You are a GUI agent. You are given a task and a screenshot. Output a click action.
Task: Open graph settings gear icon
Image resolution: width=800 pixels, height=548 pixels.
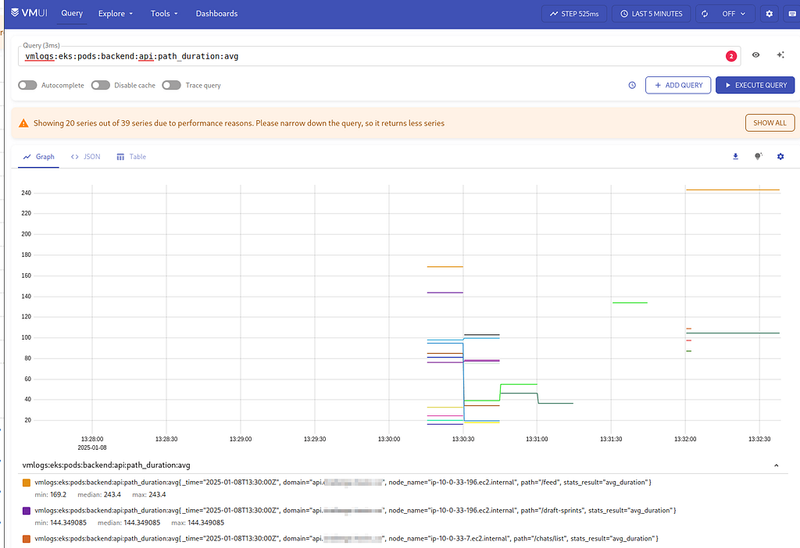[x=781, y=157]
